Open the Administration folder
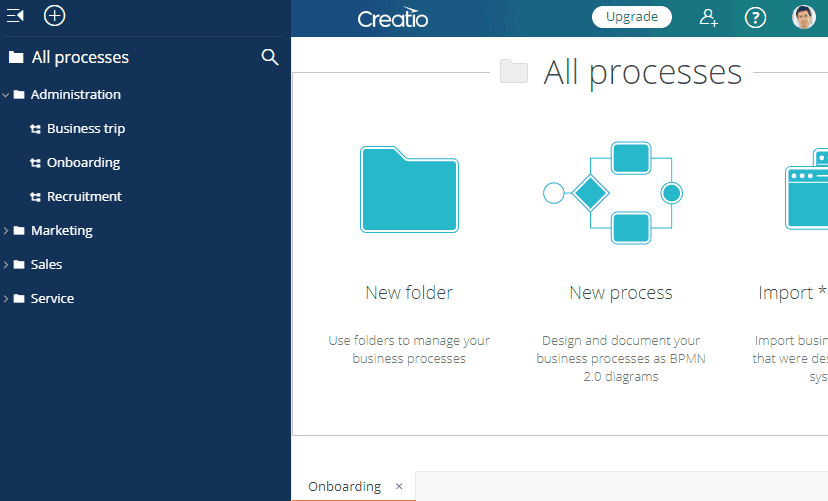 tap(76, 94)
